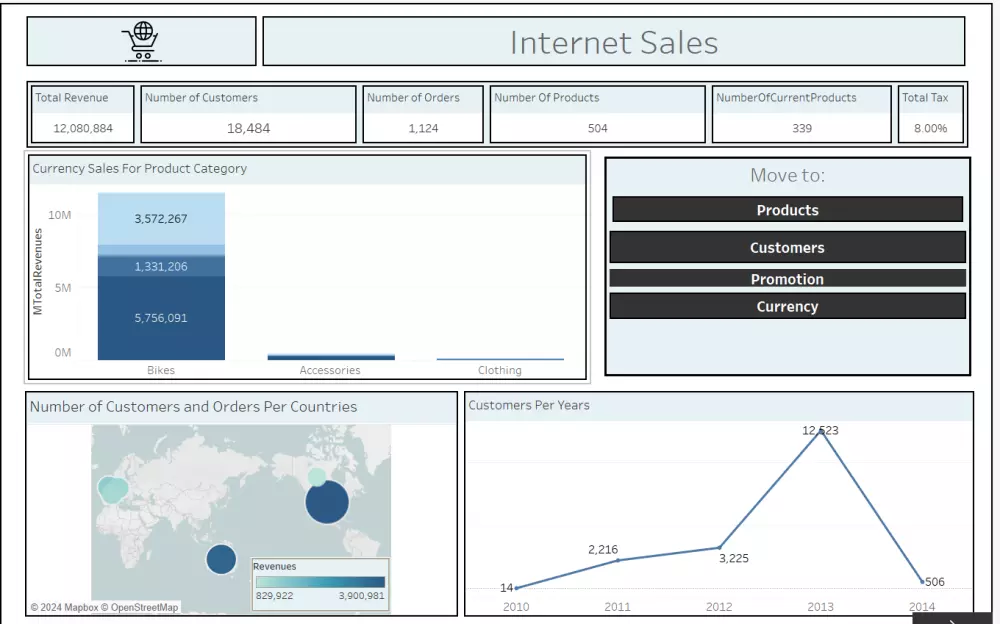The height and width of the screenshot is (624, 1000).
Task: Click the 2010 data point labeled 14
Action: 516,588
